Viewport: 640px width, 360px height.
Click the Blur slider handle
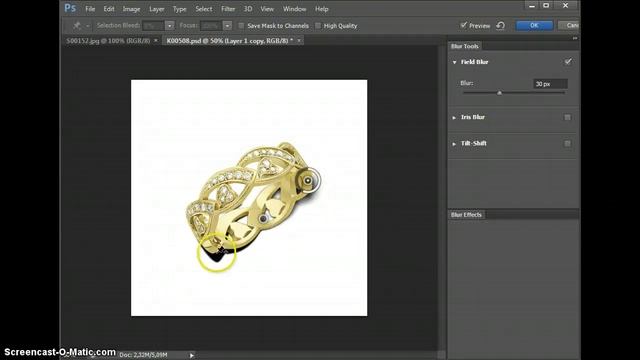[x=499, y=93]
